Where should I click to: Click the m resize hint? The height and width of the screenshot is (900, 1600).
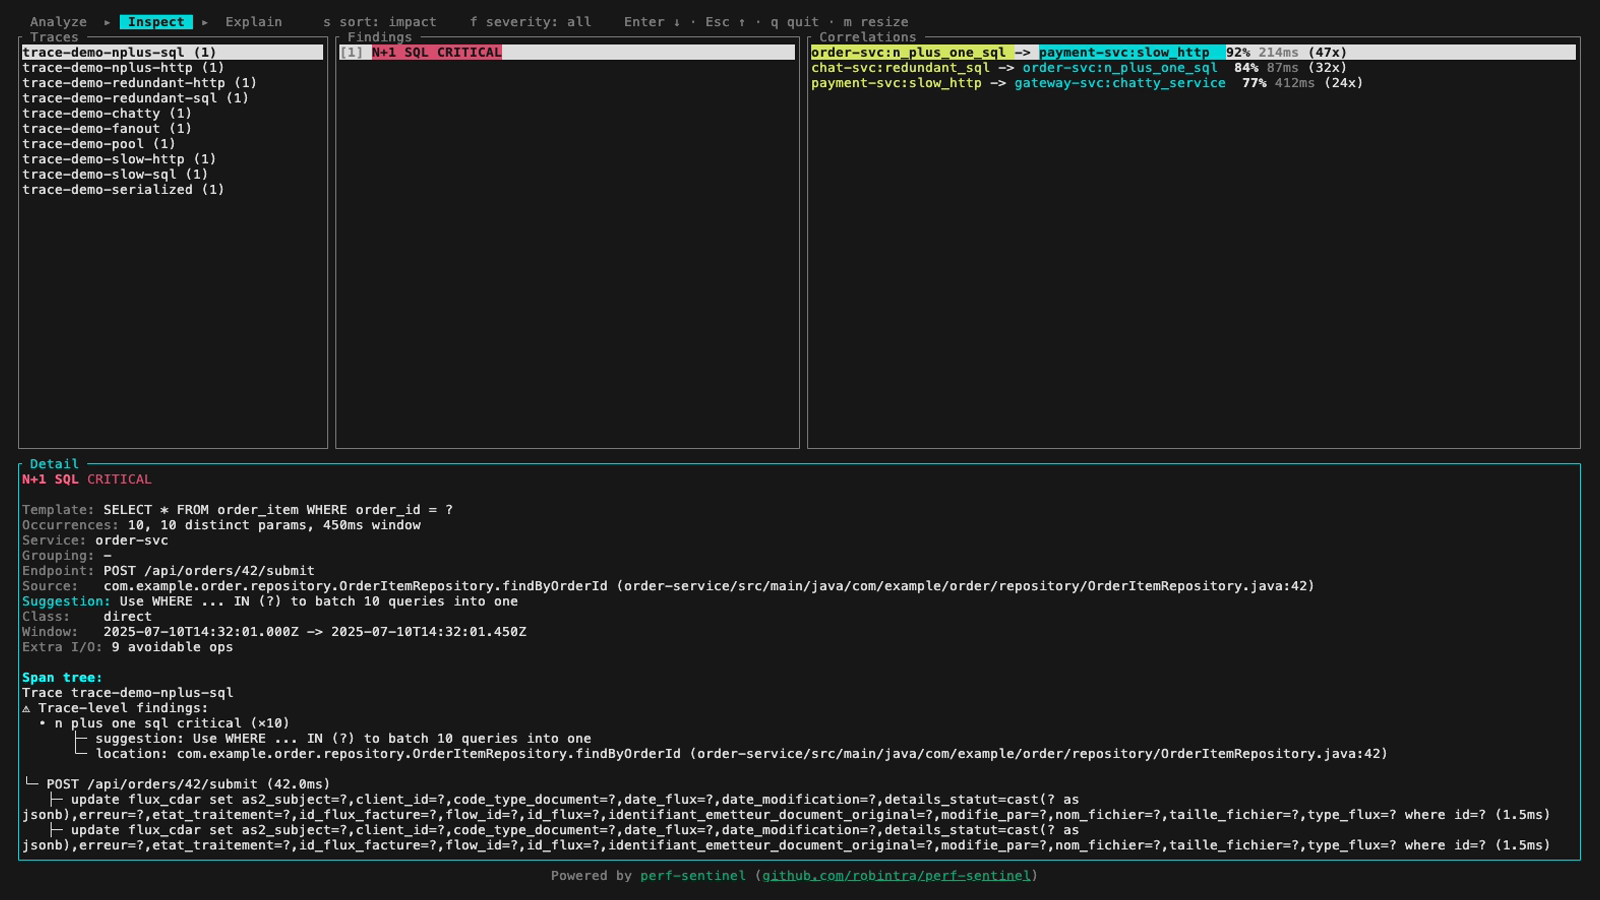click(x=876, y=22)
